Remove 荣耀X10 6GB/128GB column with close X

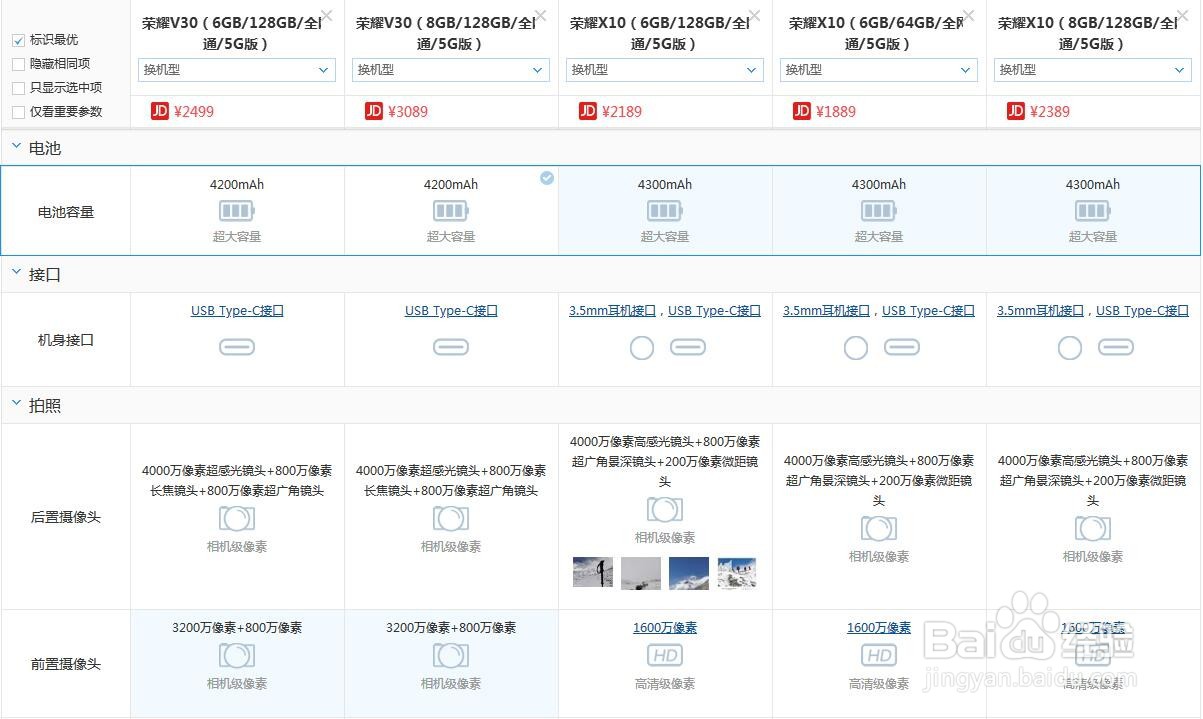point(755,16)
